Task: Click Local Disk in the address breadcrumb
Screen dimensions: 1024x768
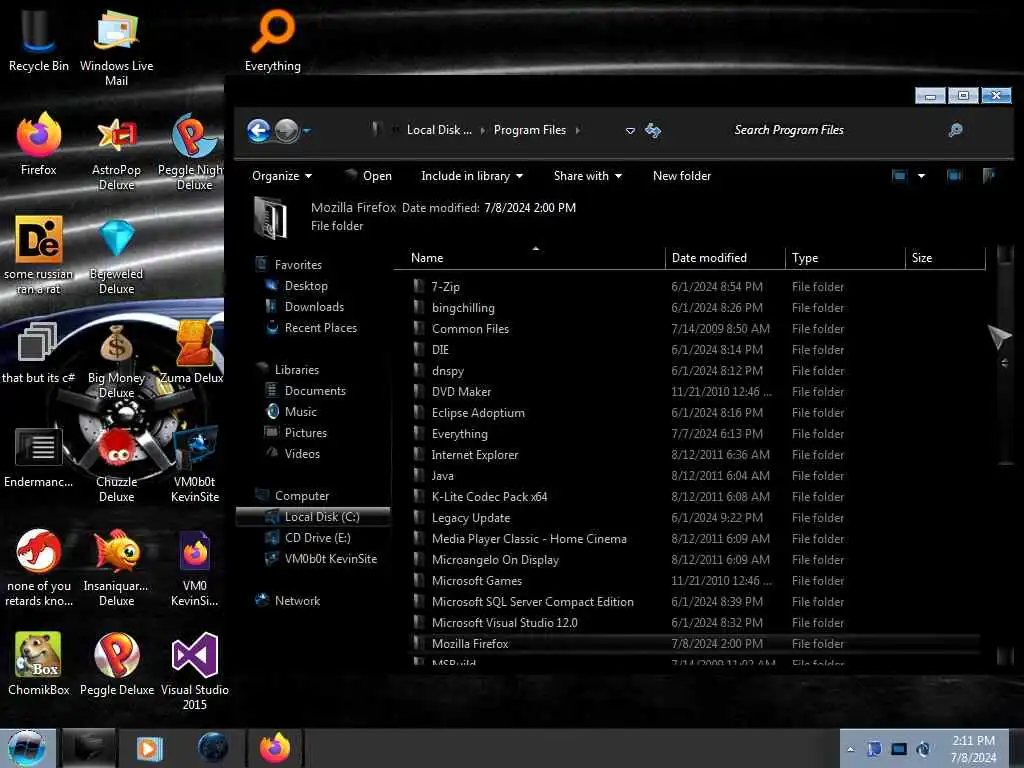Action: pos(439,130)
